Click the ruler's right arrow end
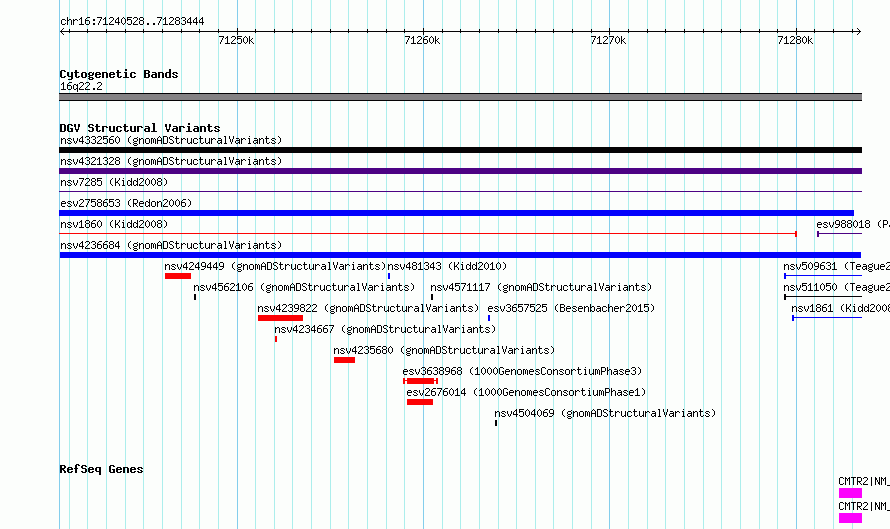Image resolution: width=890 pixels, height=529 pixels. point(858,31)
